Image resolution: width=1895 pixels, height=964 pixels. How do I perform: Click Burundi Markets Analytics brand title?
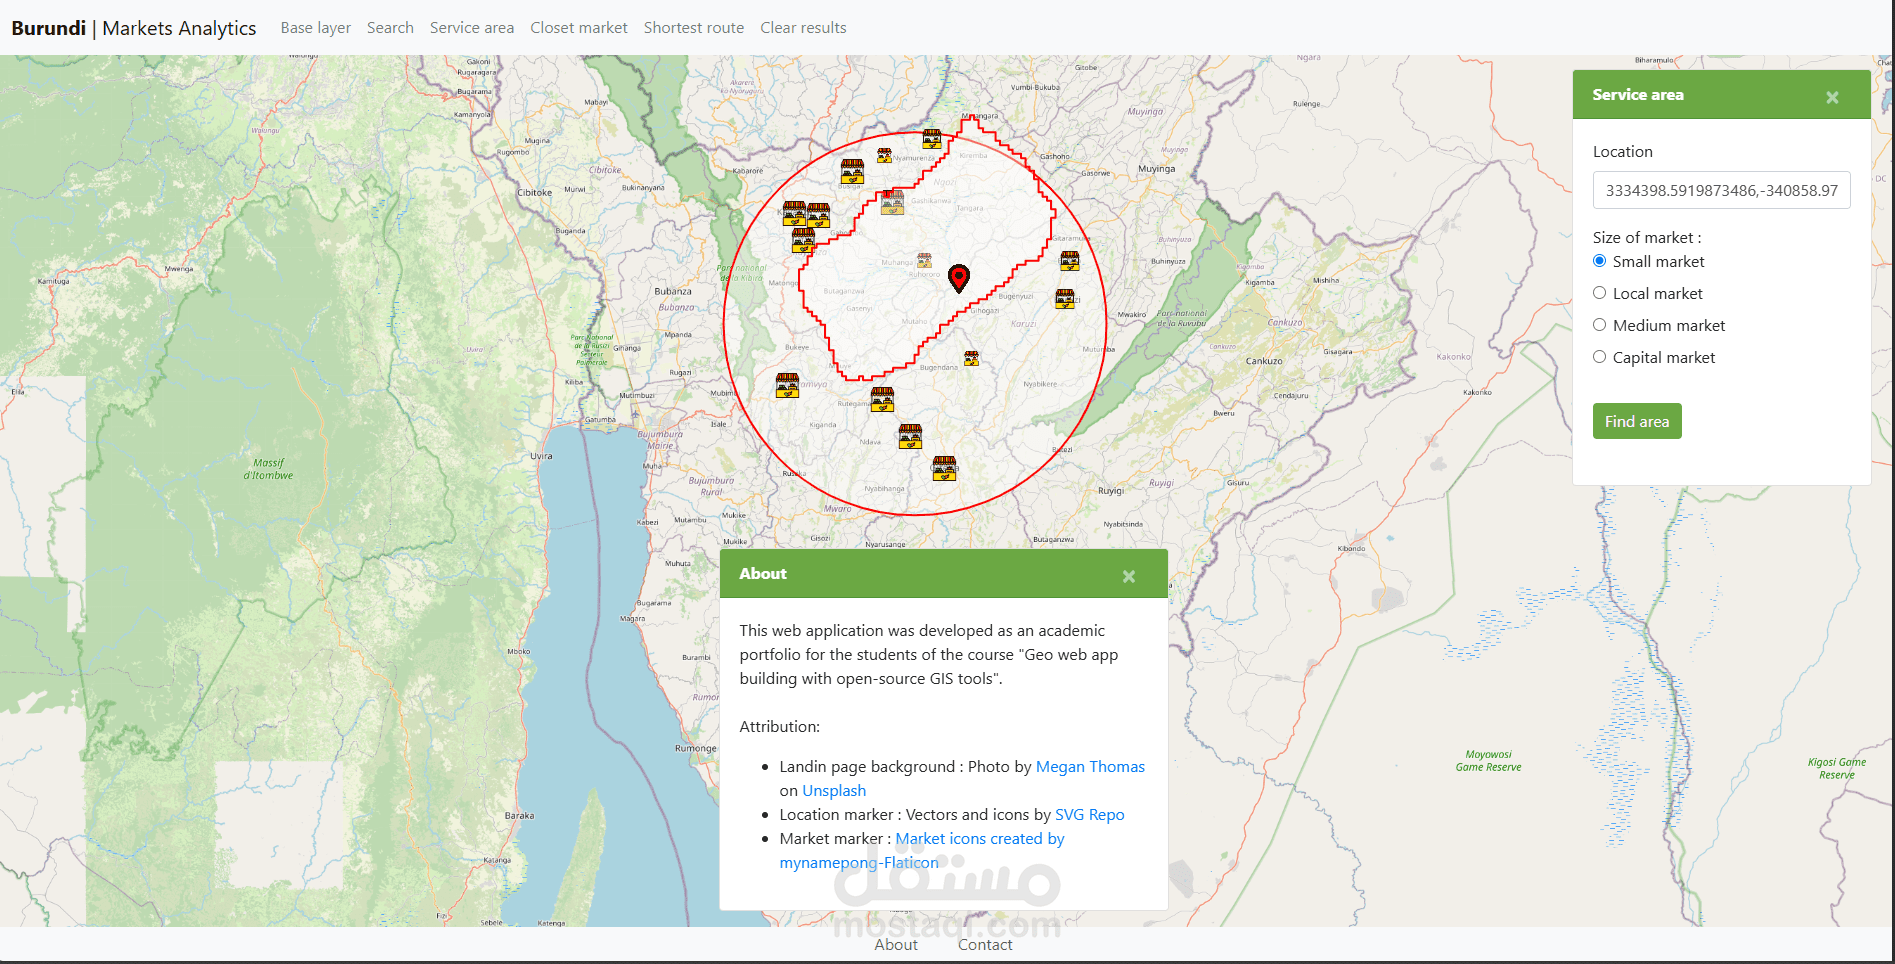pos(134,28)
